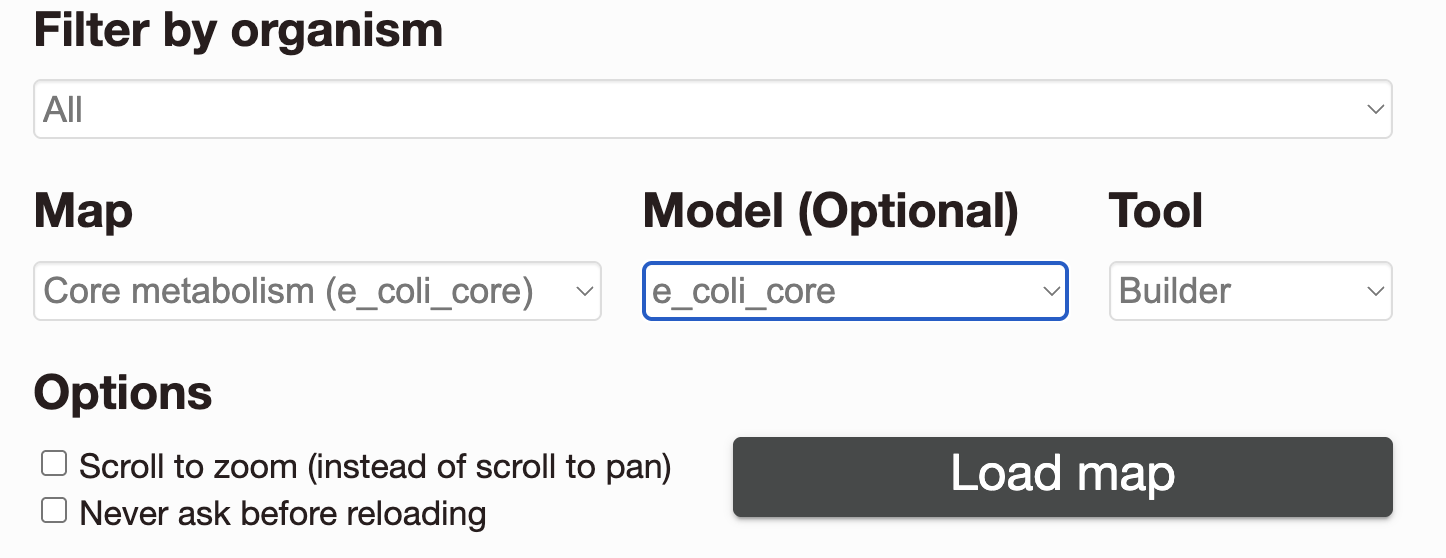This screenshot has height=558, width=1446.
Task: Open the Core metabolism (e_coli_core) map dropdown
Action: click(318, 291)
